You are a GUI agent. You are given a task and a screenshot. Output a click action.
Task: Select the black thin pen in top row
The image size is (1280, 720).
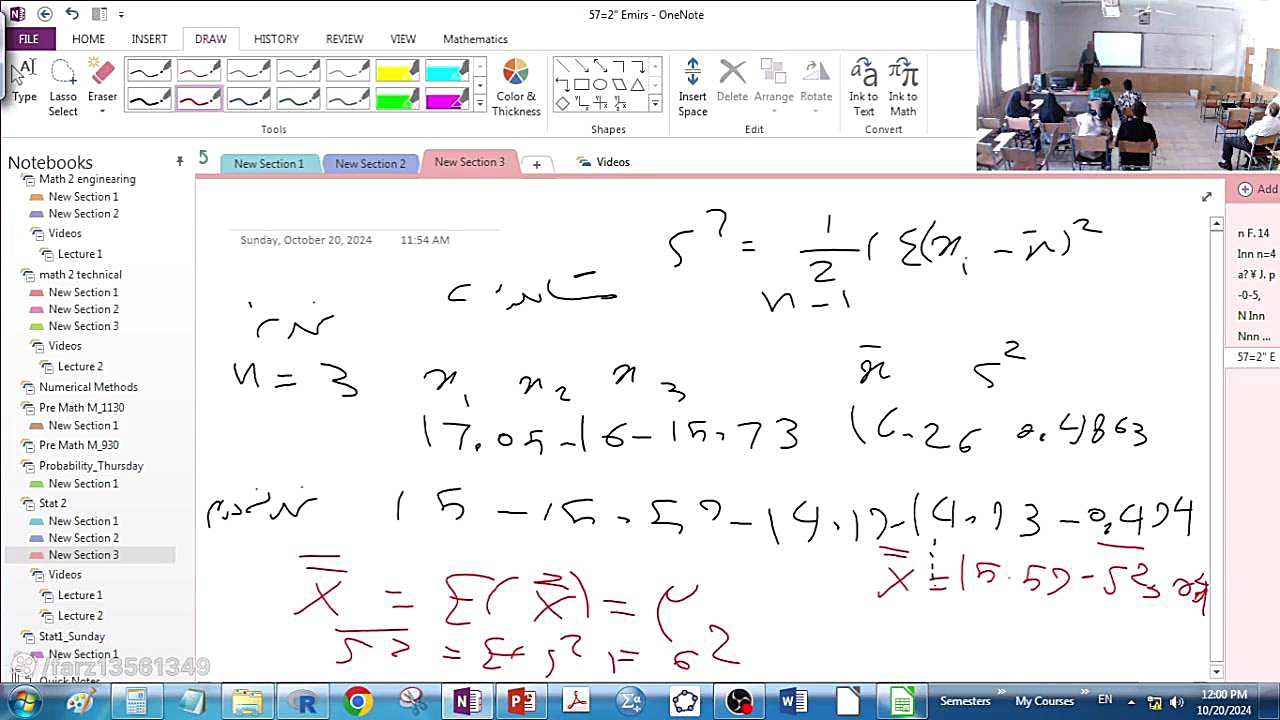149,71
